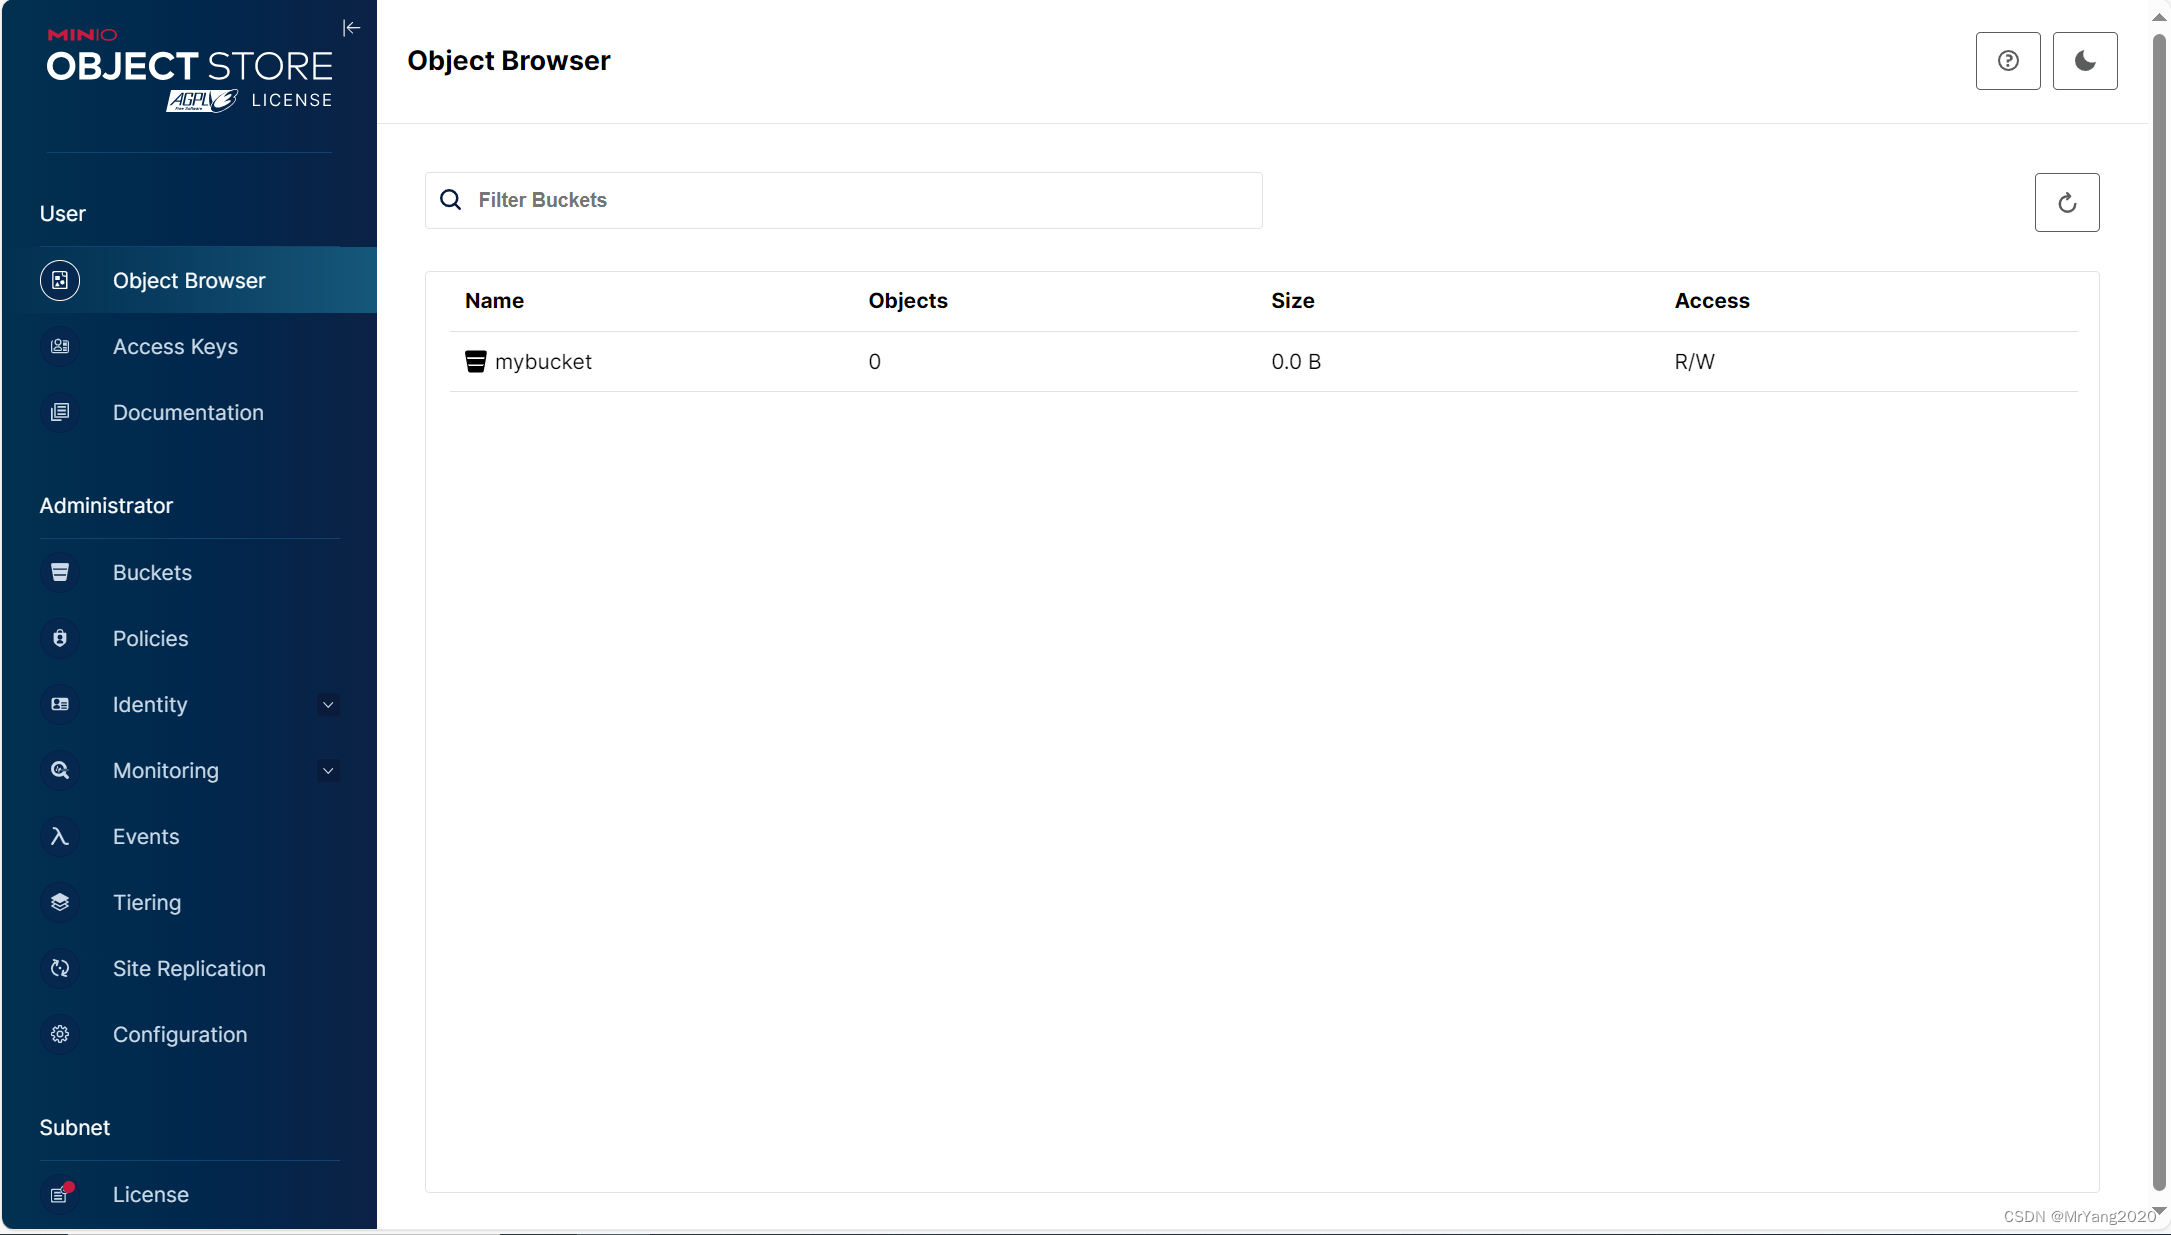Click the Access Keys sidebar icon
Screen dimensions: 2171x1235
(x=60, y=346)
